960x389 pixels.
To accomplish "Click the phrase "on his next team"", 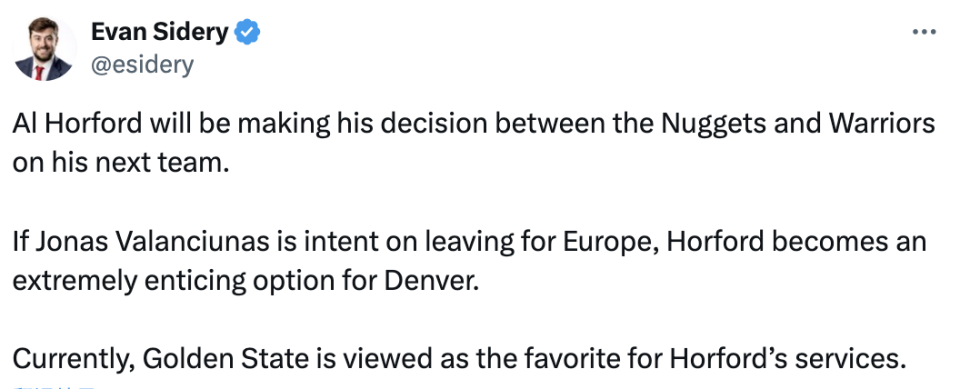I will (x=120, y=164).
